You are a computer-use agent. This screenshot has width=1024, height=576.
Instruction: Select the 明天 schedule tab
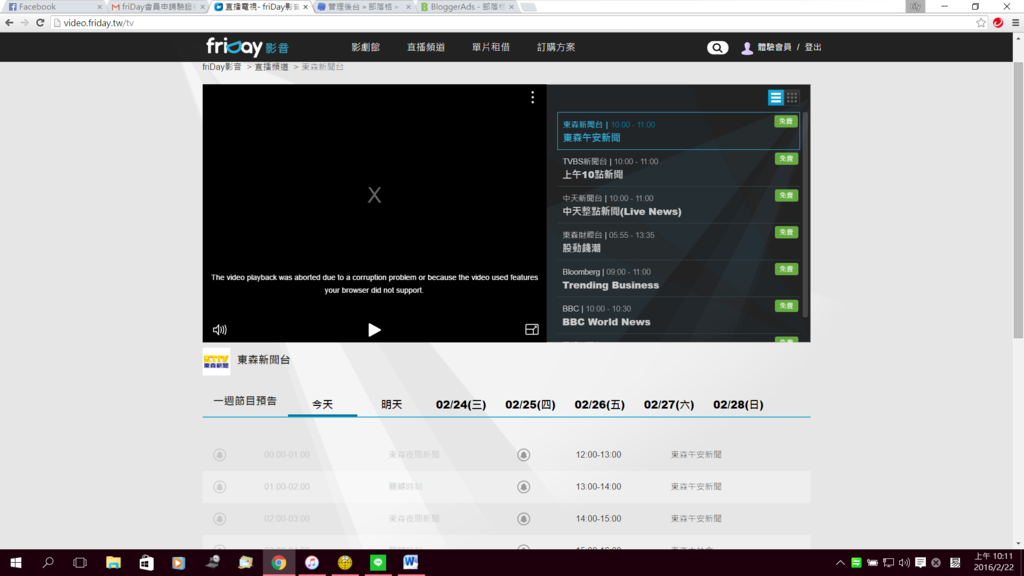(392, 405)
